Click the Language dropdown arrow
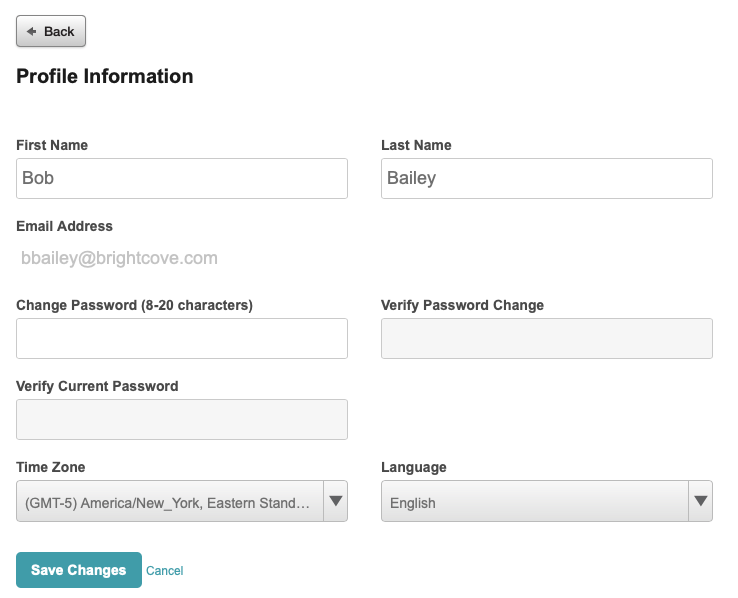 (700, 501)
